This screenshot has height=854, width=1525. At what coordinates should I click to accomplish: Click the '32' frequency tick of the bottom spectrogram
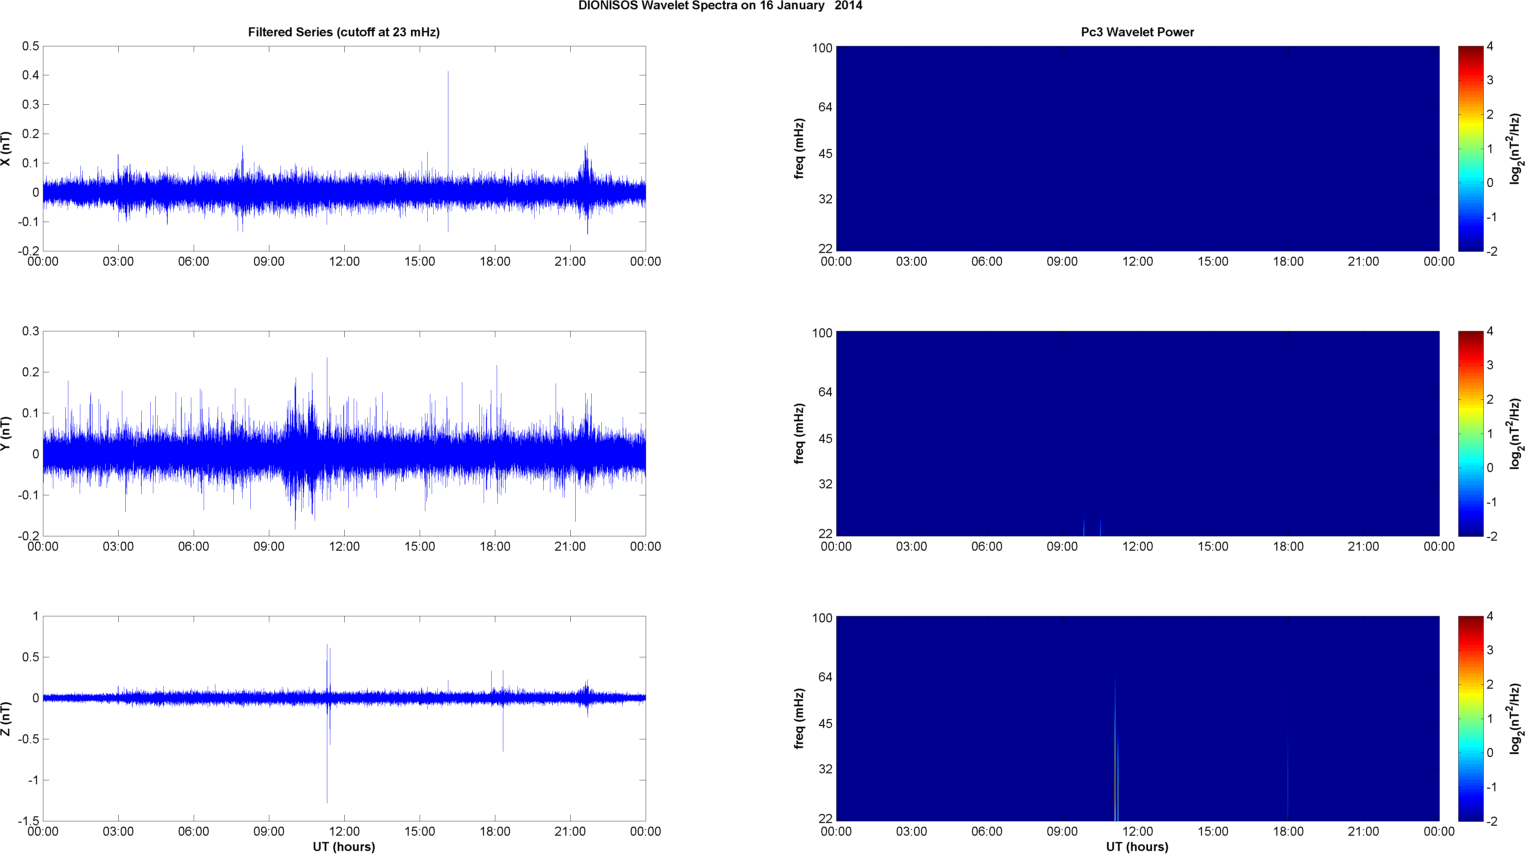(825, 769)
